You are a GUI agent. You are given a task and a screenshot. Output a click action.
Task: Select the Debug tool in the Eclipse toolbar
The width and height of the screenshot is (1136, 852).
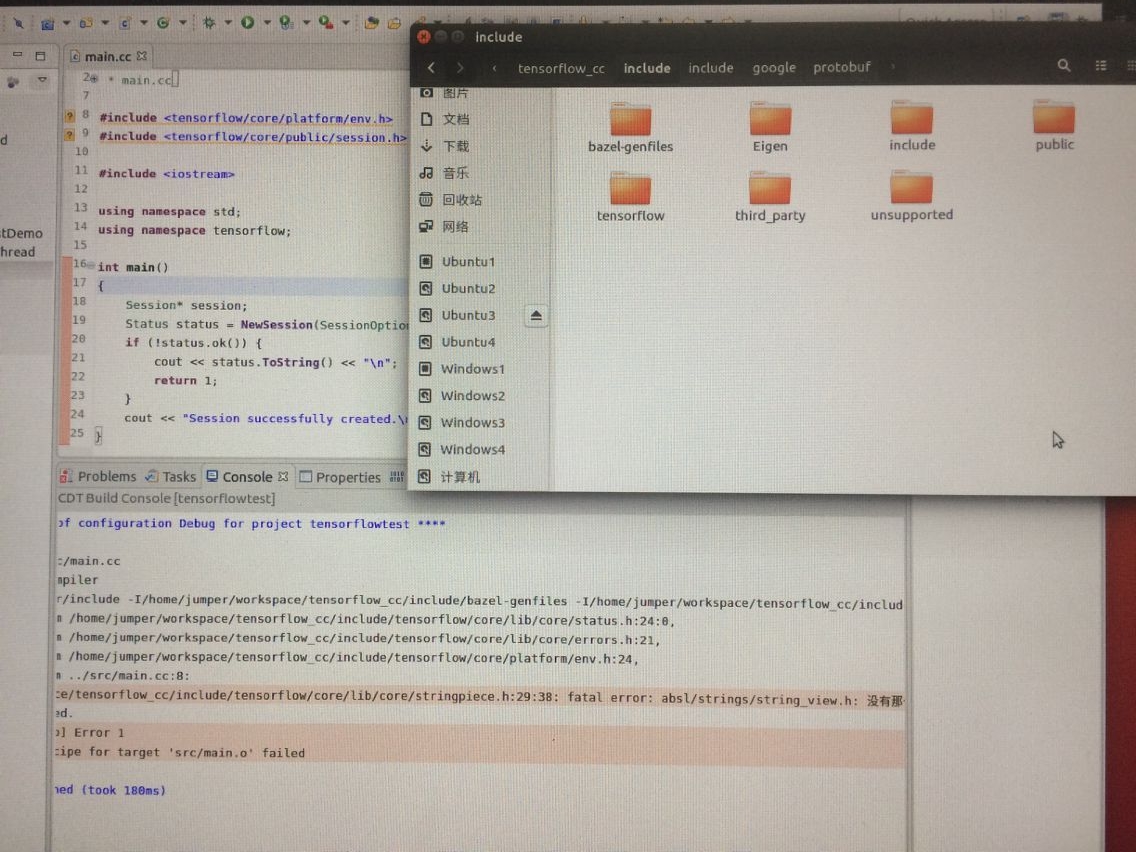tap(209, 22)
